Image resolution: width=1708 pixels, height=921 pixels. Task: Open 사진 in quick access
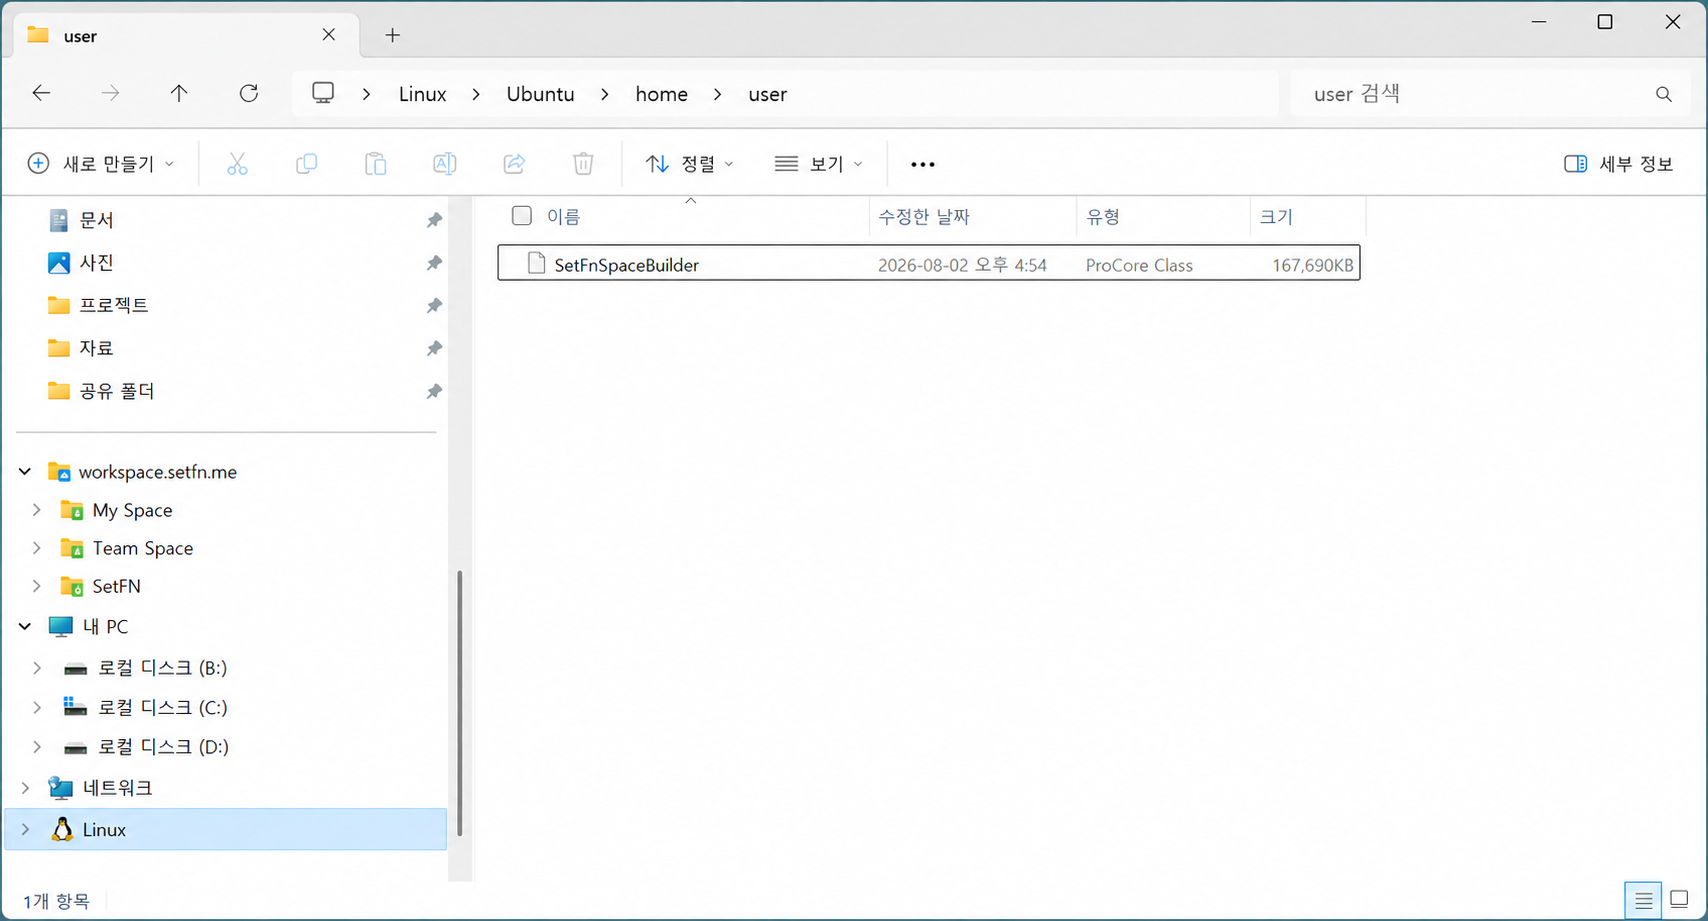coord(96,263)
